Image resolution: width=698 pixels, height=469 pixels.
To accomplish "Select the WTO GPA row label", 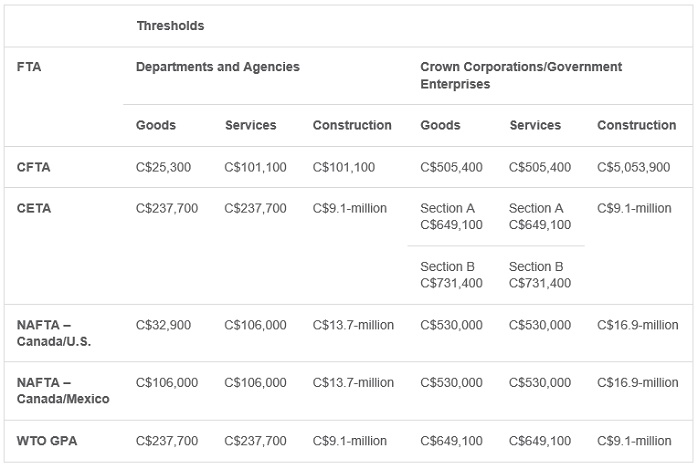I will (47, 441).
